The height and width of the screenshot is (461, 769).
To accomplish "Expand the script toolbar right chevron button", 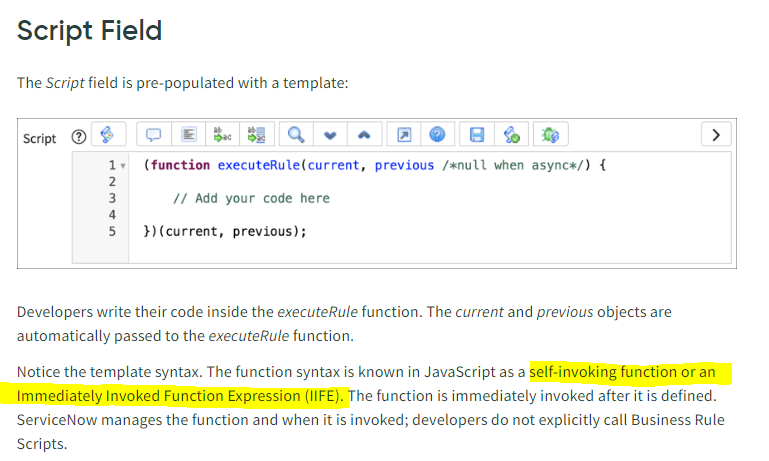I will pyautogui.click(x=715, y=135).
